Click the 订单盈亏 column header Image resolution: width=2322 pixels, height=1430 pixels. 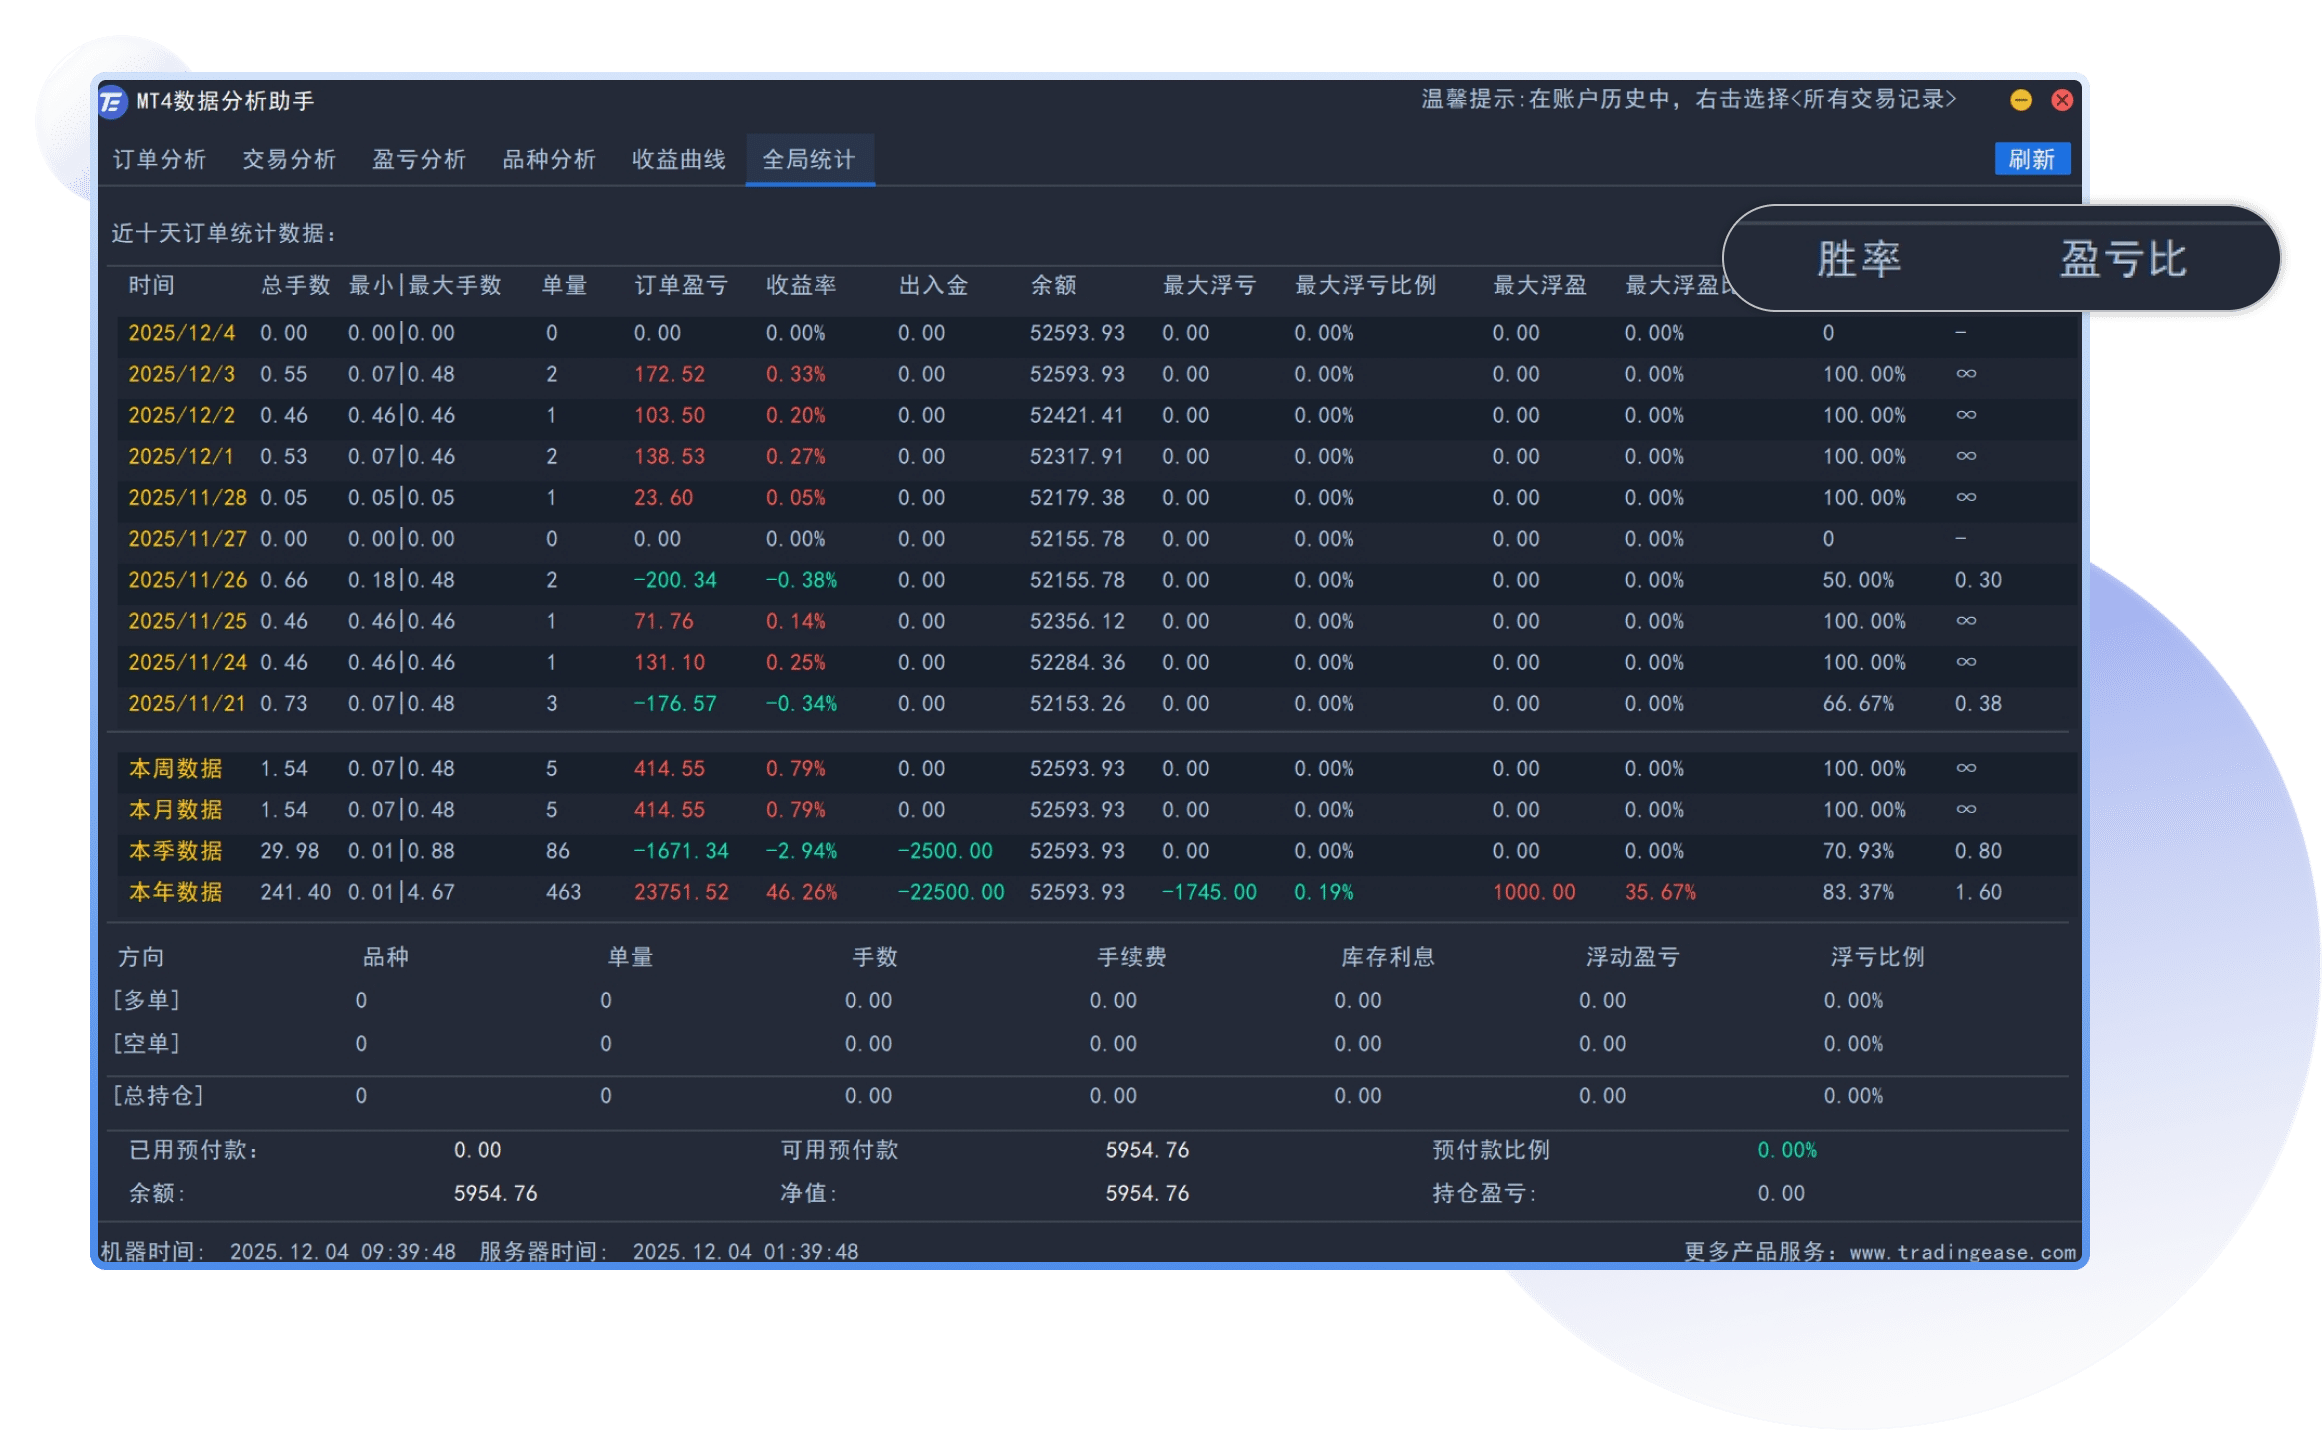pos(680,286)
